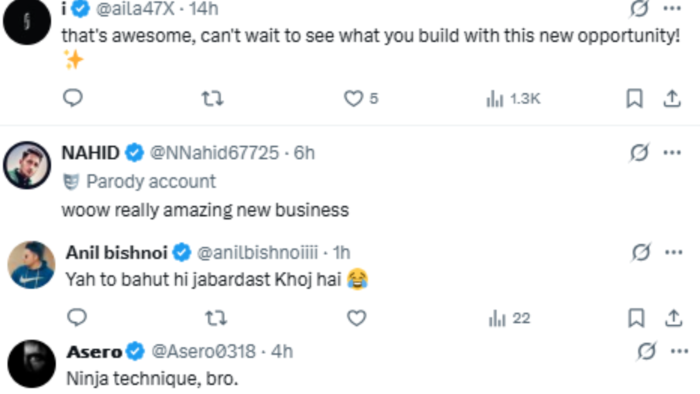Image resolution: width=700 pixels, height=394 pixels.
Task: Open the @NNahid67725 handle link
Action: (x=214, y=153)
